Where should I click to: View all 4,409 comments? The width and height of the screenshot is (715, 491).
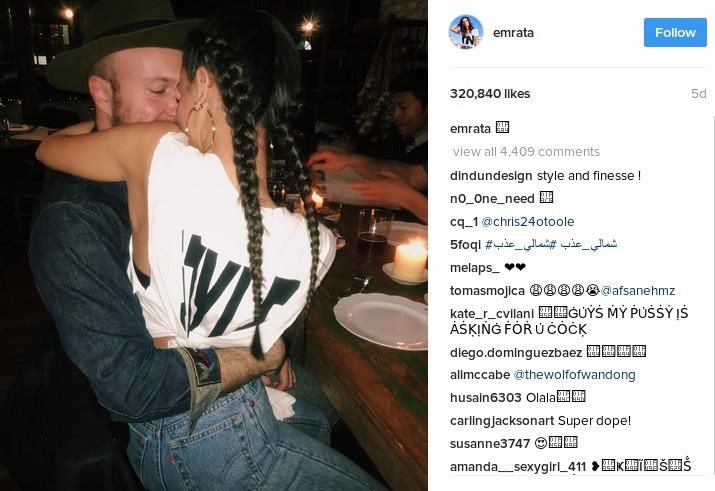click(x=526, y=152)
